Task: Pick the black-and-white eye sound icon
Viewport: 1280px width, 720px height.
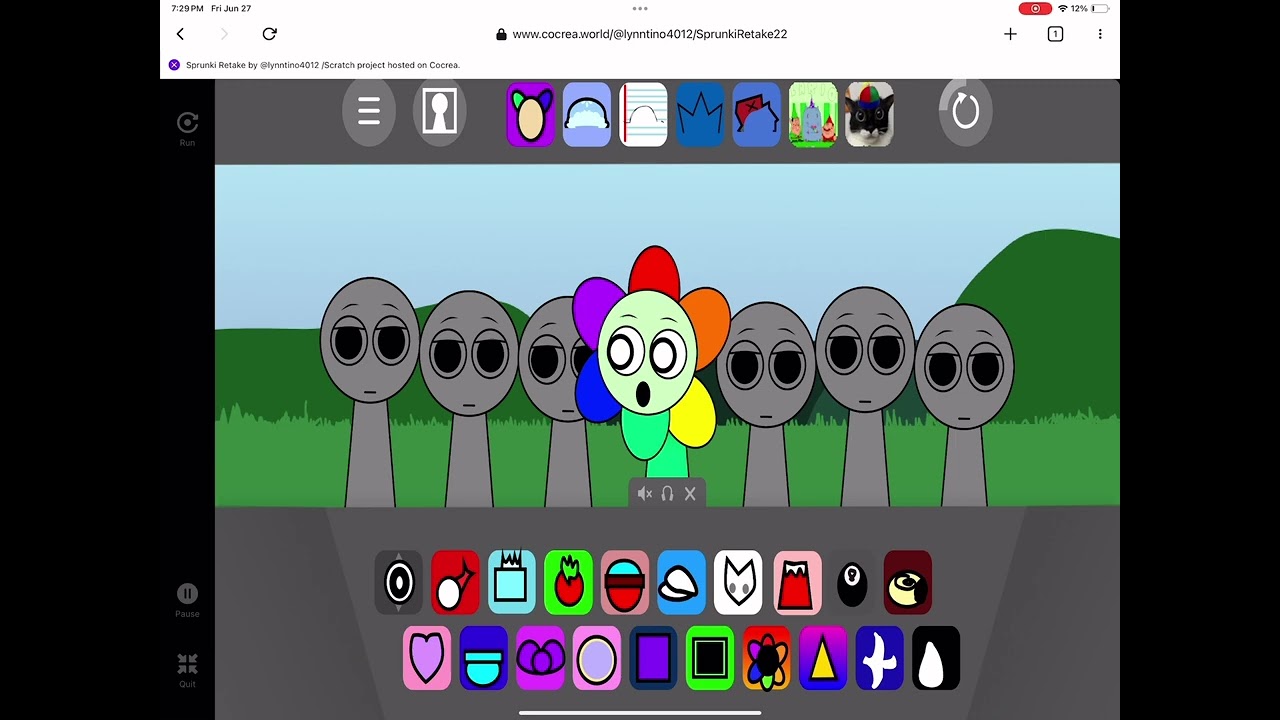Action: (399, 582)
